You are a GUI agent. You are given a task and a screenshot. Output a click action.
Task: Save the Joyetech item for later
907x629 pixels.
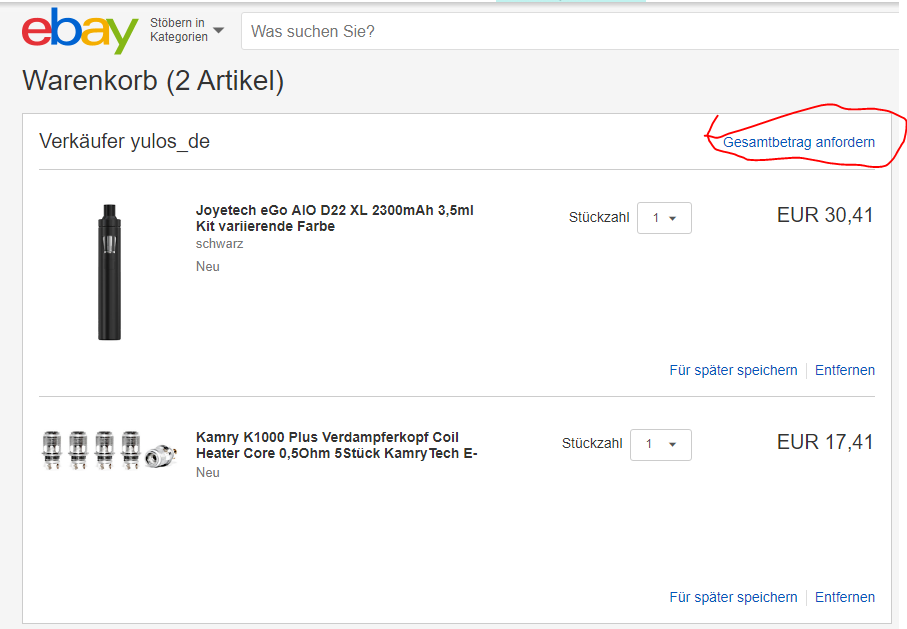[733, 370]
